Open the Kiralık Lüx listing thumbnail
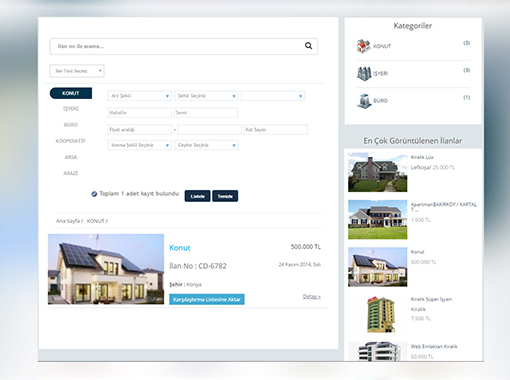The width and height of the screenshot is (510, 380). click(x=378, y=172)
